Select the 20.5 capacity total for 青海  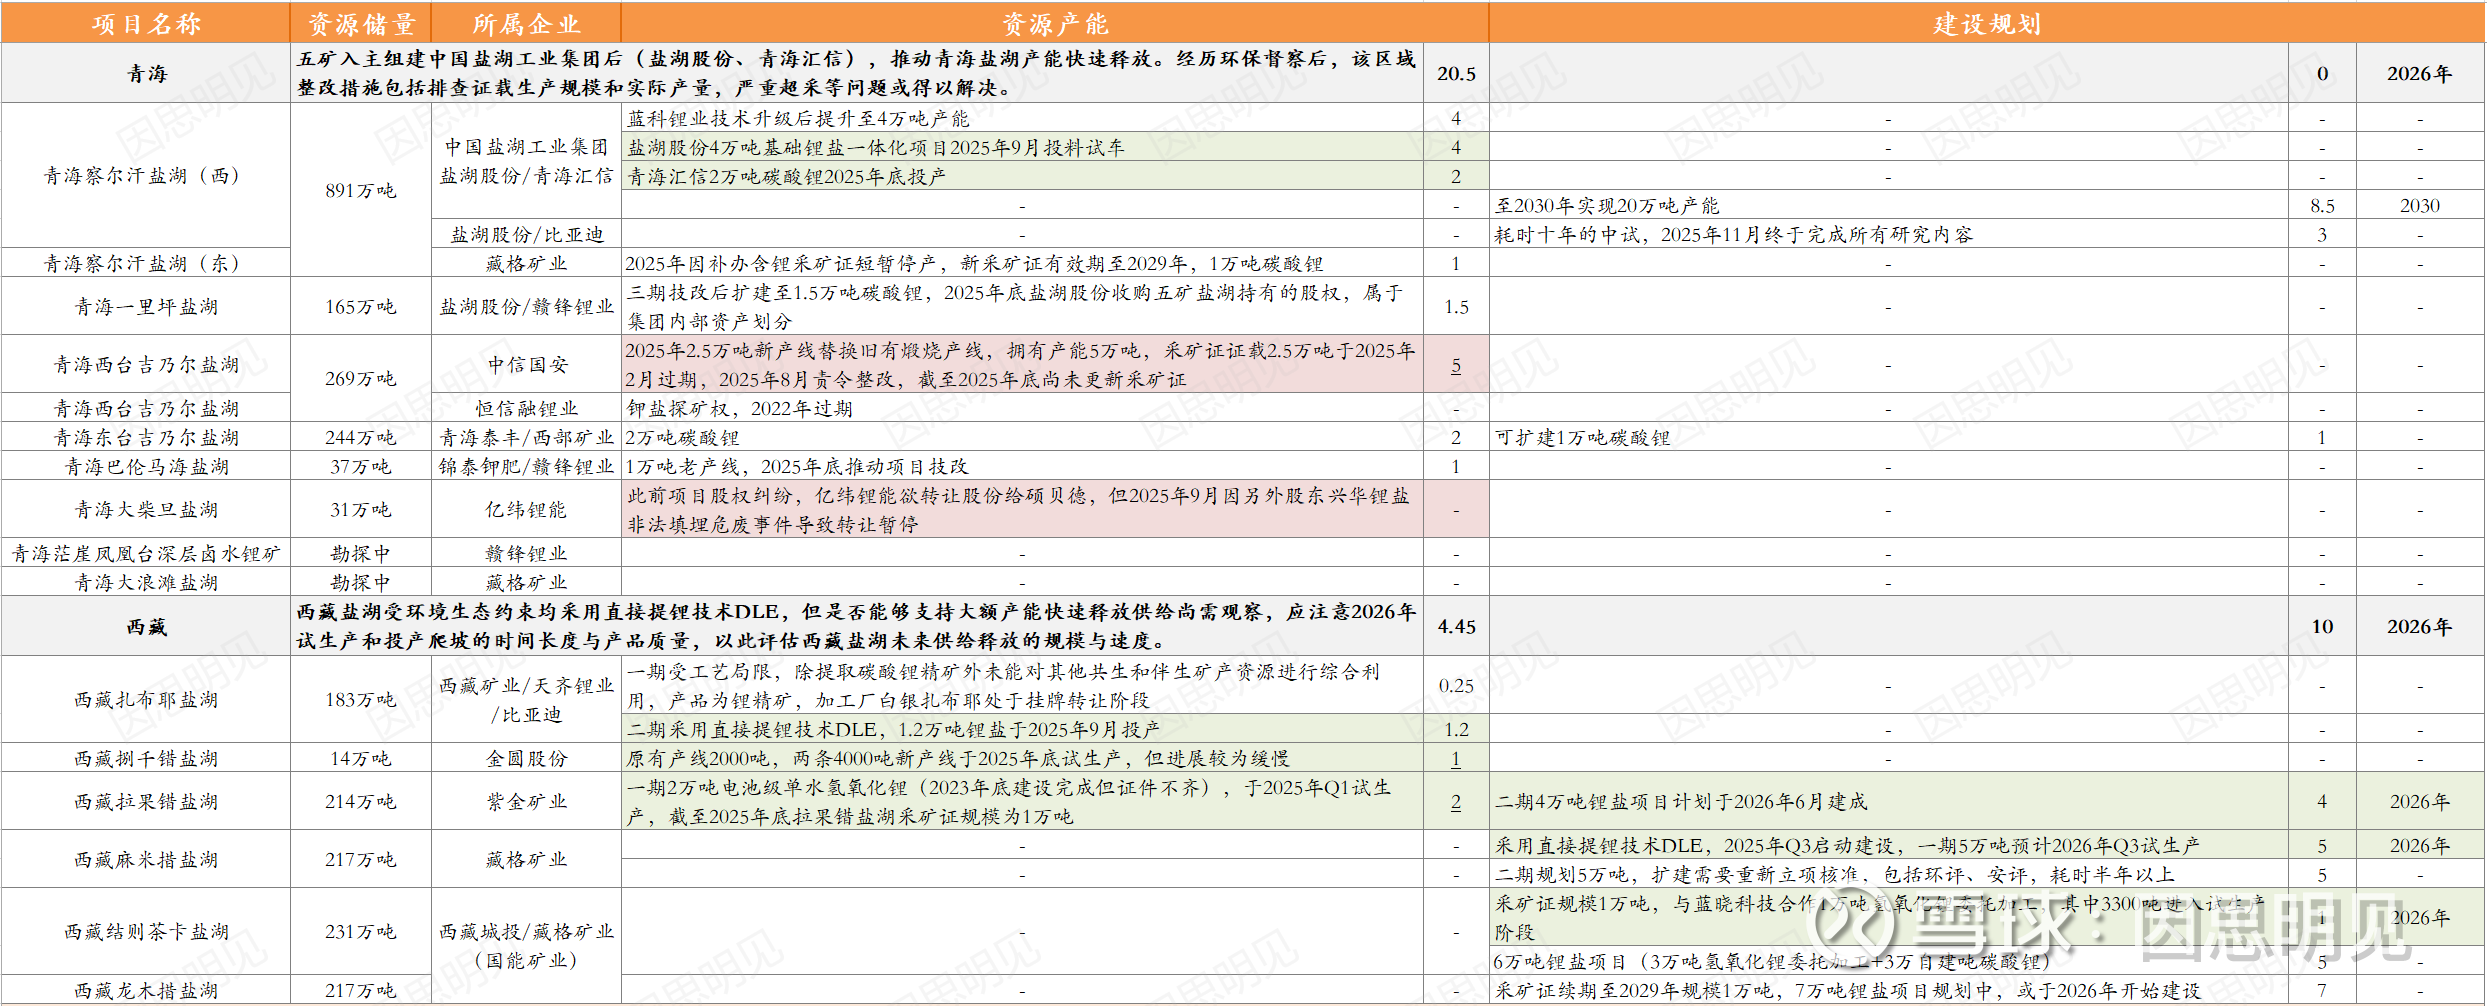click(1456, 73)
